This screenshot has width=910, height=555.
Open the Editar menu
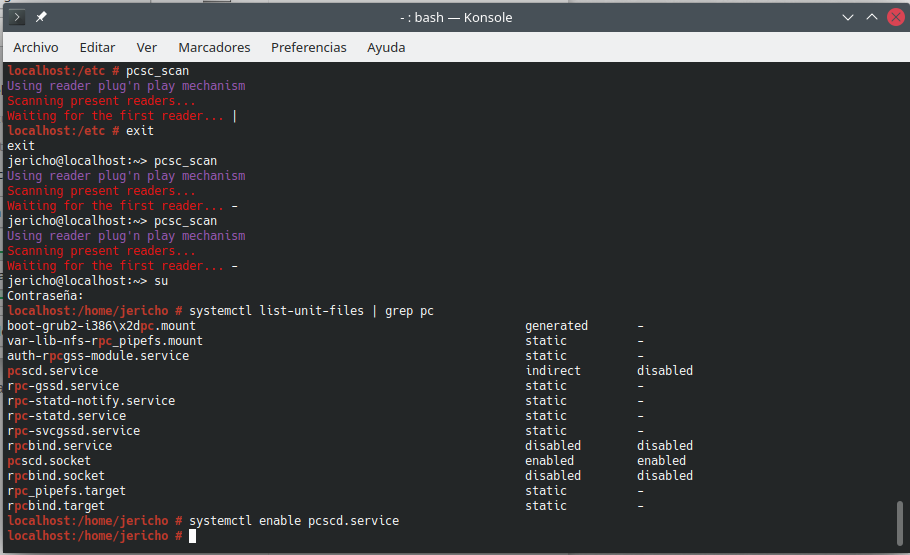(x=97, y=47)
